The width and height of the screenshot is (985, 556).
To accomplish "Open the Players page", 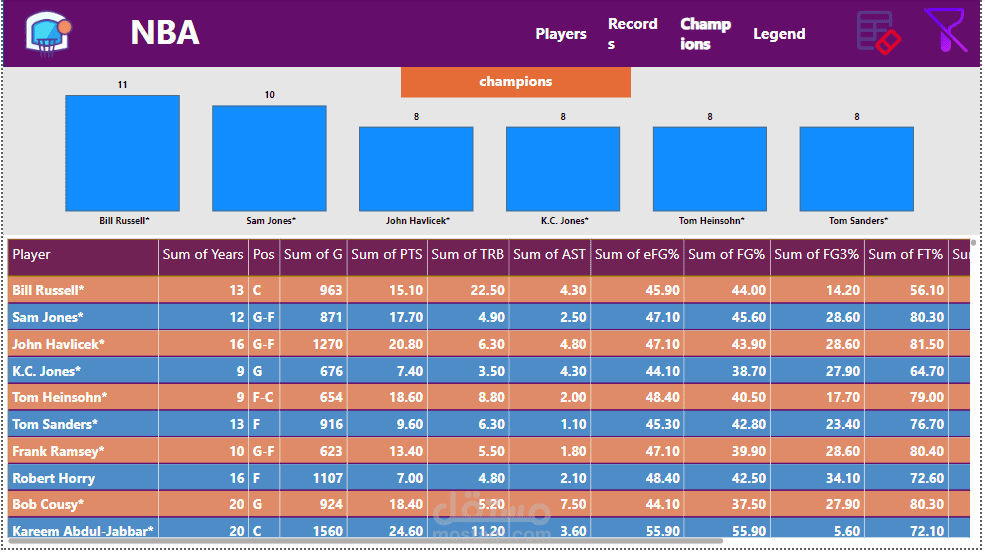I will [561, 34].
